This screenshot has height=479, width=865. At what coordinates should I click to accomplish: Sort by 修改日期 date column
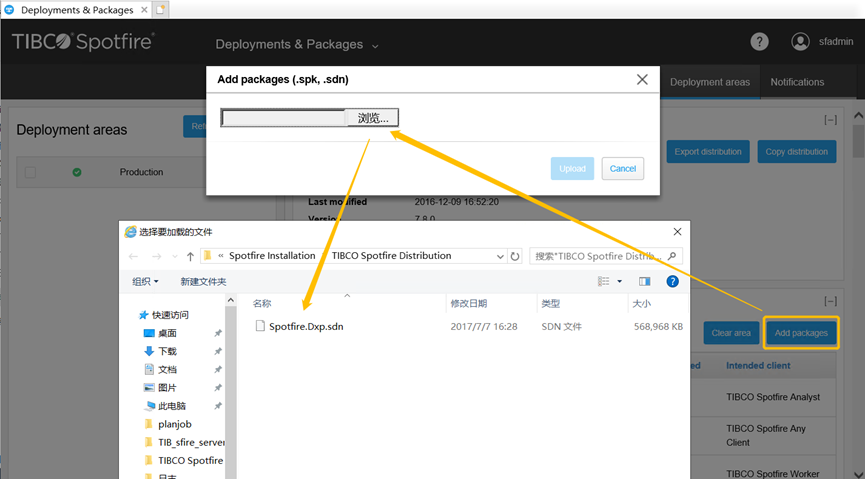[x=468, y=304]
